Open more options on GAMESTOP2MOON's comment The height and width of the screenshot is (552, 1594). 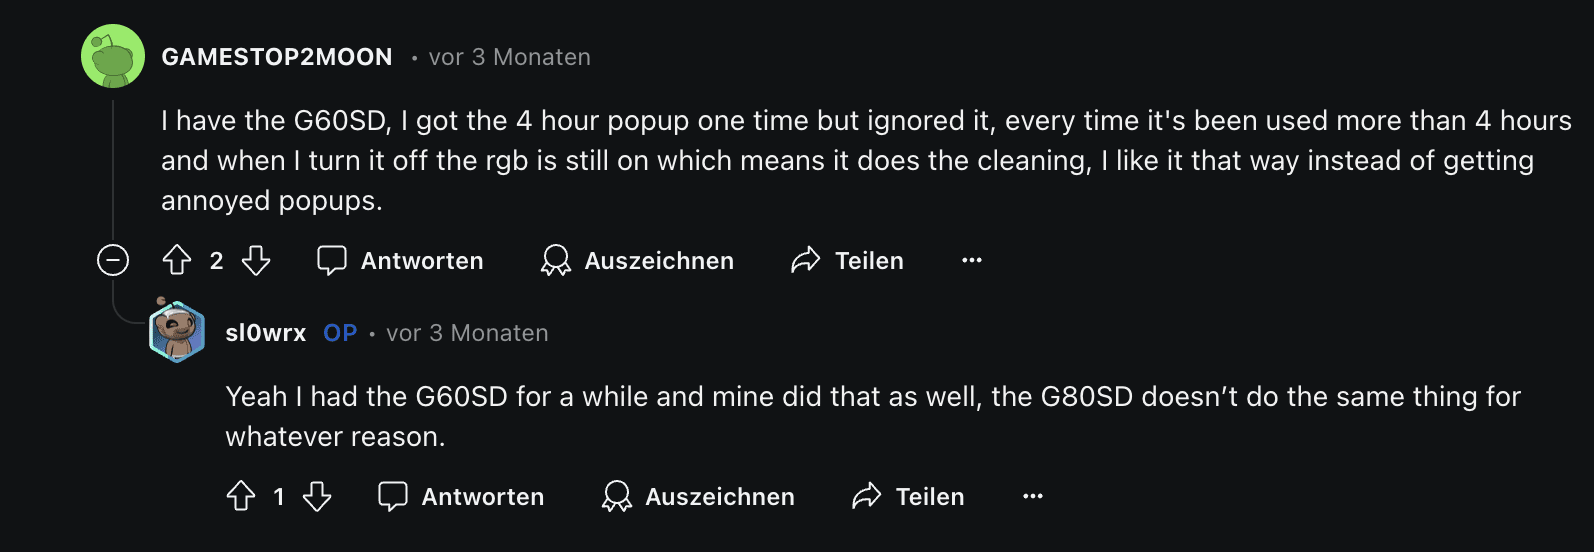point(972,260)
